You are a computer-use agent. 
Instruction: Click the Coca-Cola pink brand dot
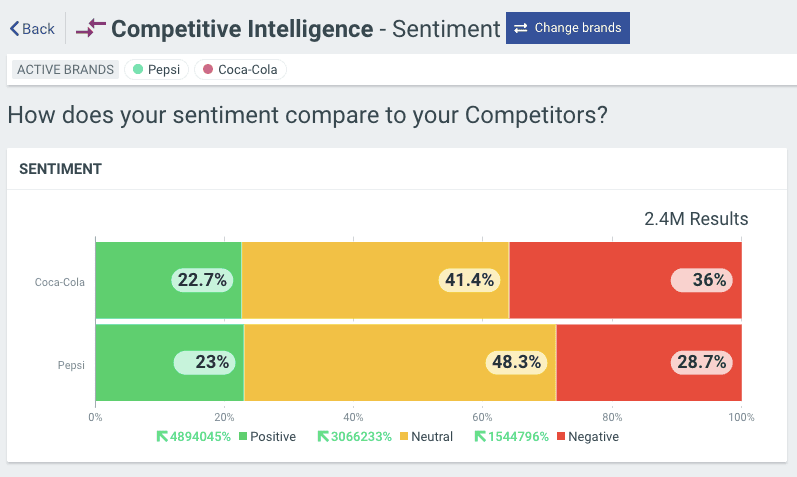tap(208, 70)
